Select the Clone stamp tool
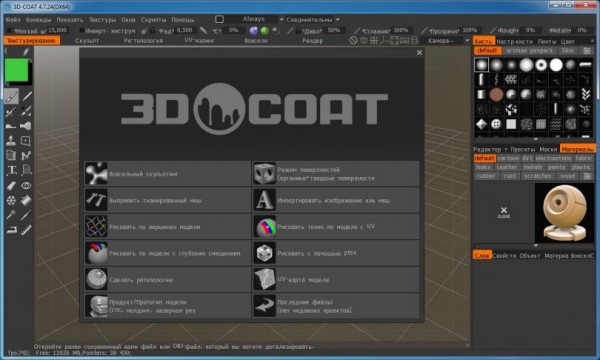Image resolution: width=600 pixels, height=360 pixels. pyautogui.click(x=11, y=140)
